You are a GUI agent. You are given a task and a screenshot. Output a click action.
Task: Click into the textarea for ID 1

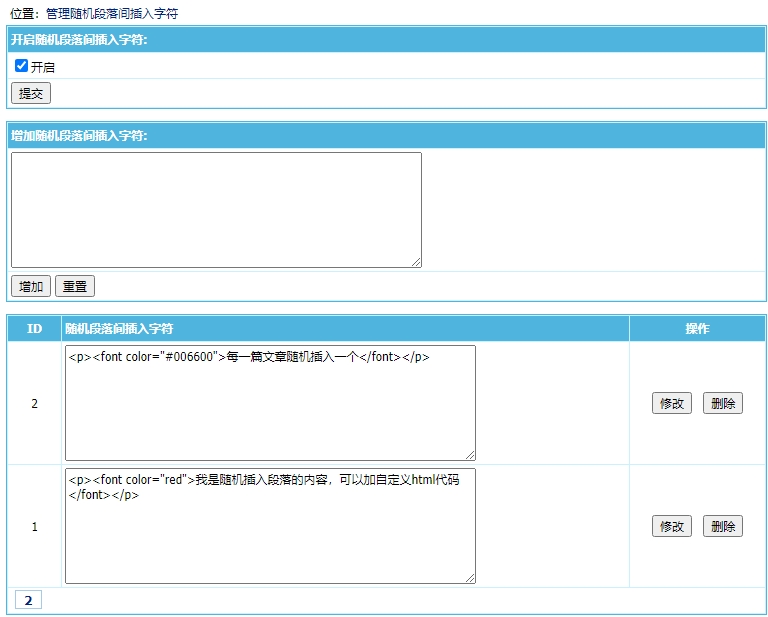coord(270,526)
